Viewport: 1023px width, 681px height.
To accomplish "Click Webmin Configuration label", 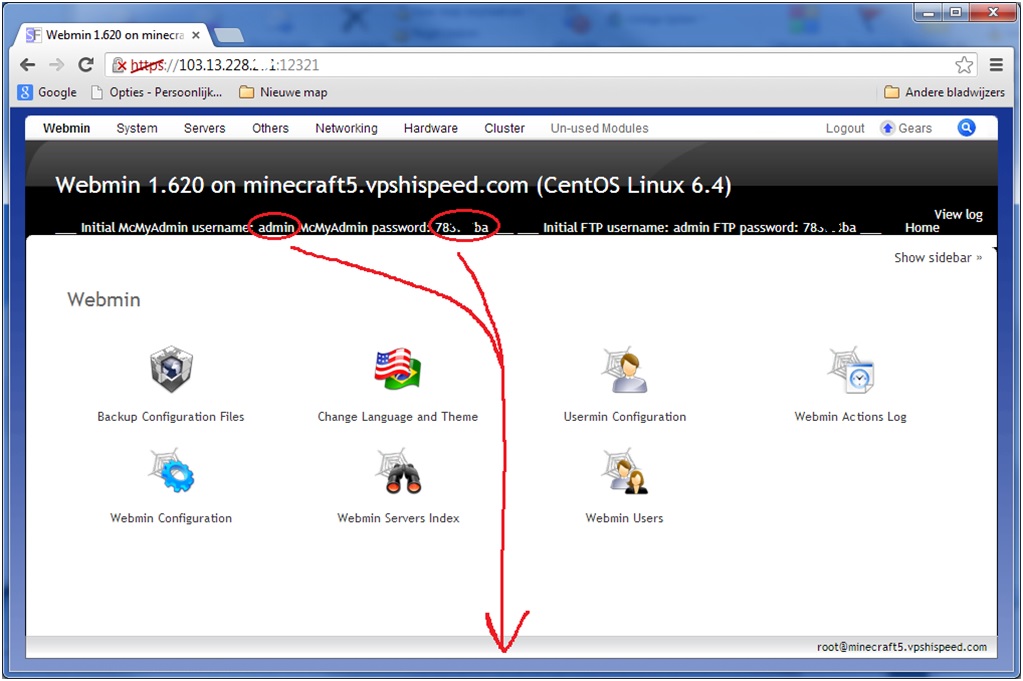I will tap(171, 518).
